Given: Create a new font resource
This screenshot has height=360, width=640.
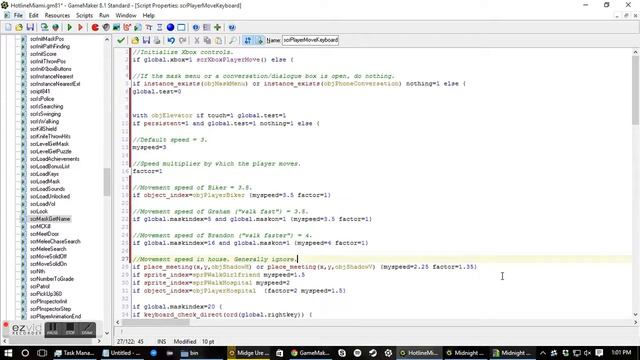Looking at the screenshot, I should pos(149,27).
